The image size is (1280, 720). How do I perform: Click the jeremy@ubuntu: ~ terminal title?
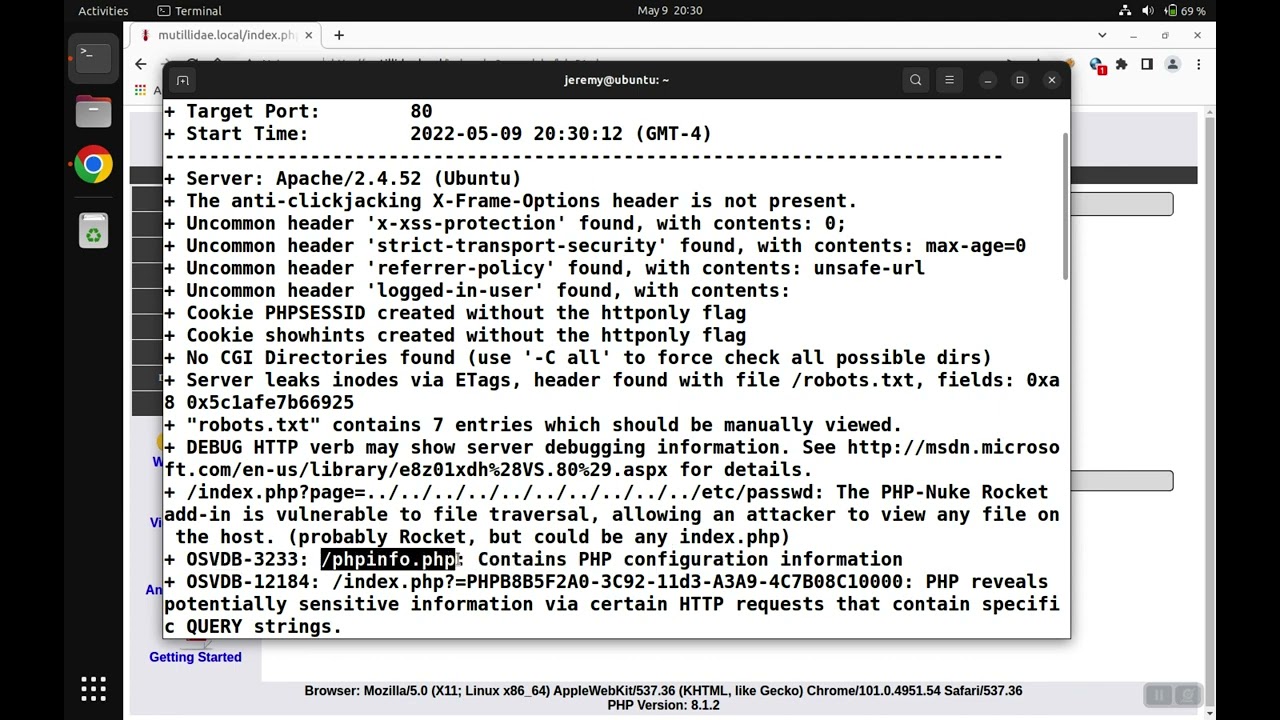(616, 80)
